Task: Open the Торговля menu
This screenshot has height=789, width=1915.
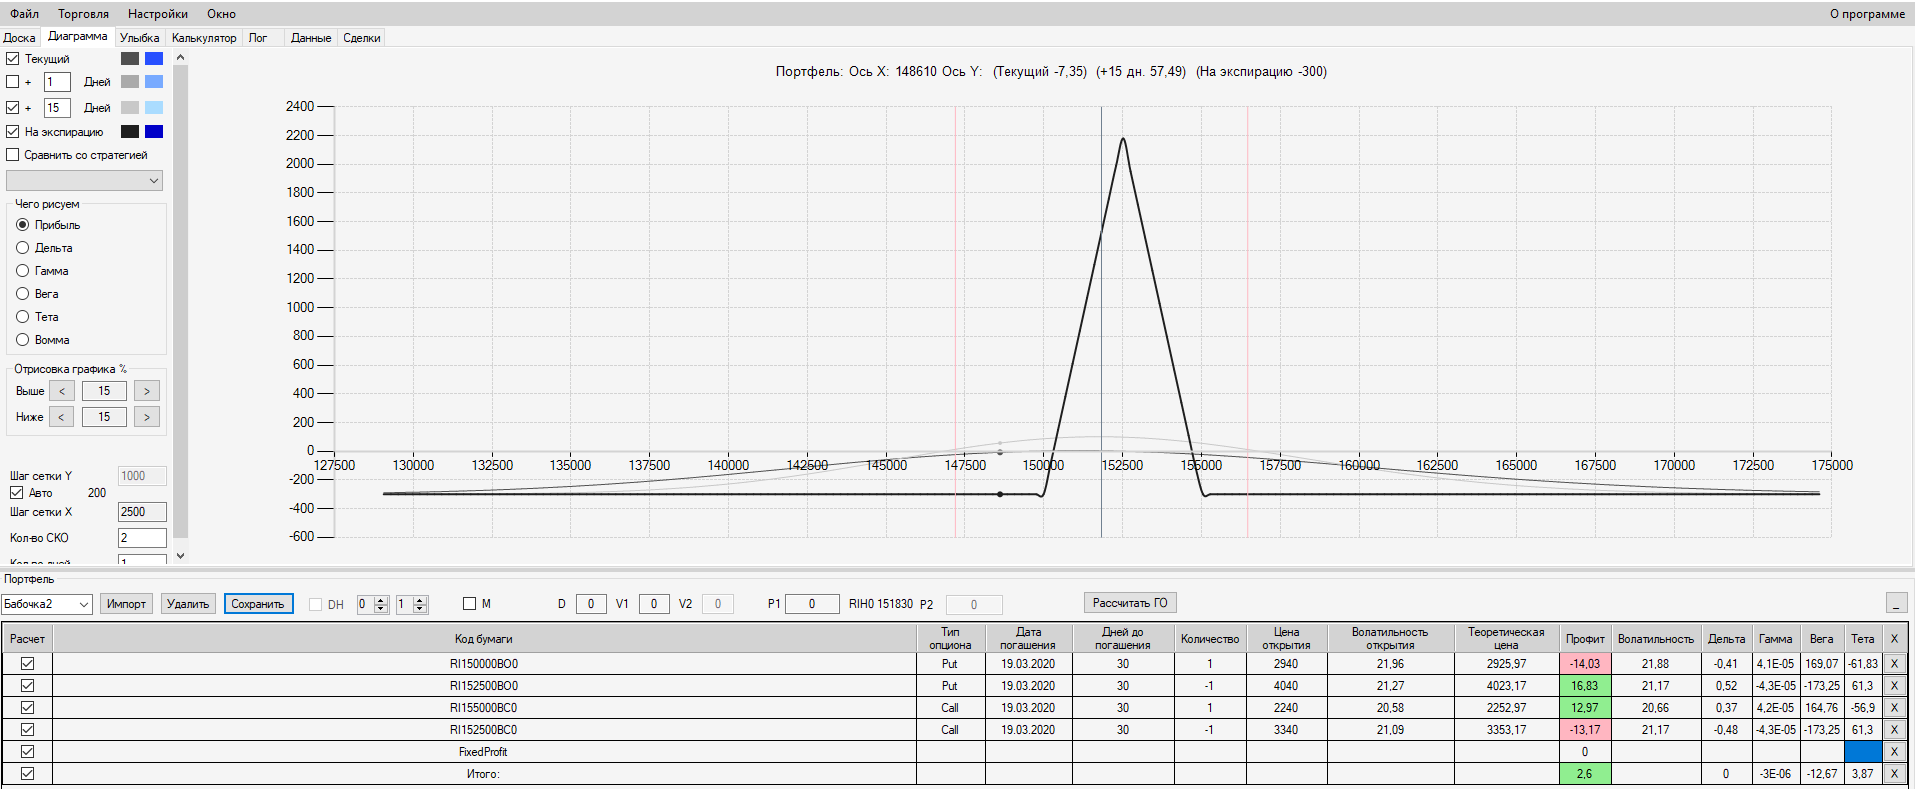Action: pos(84,14)
